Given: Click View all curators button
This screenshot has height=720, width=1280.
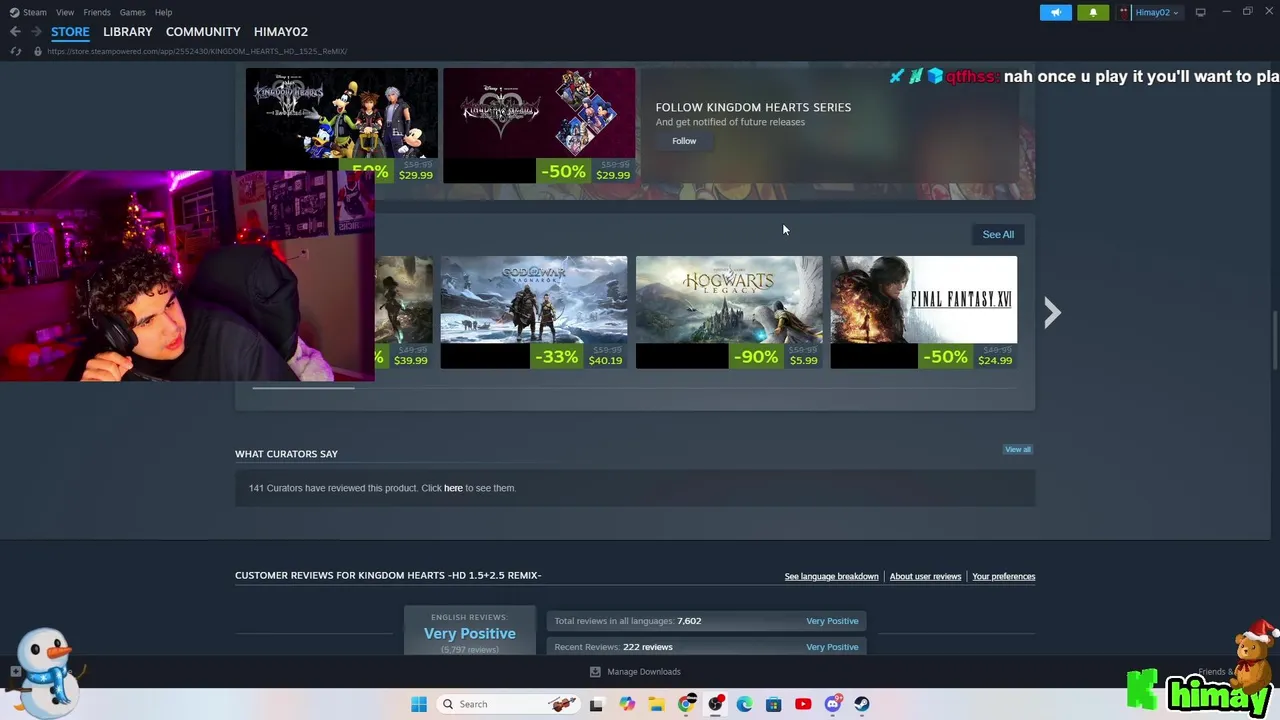Looking at the screenshot, I should pos(1018,449).
